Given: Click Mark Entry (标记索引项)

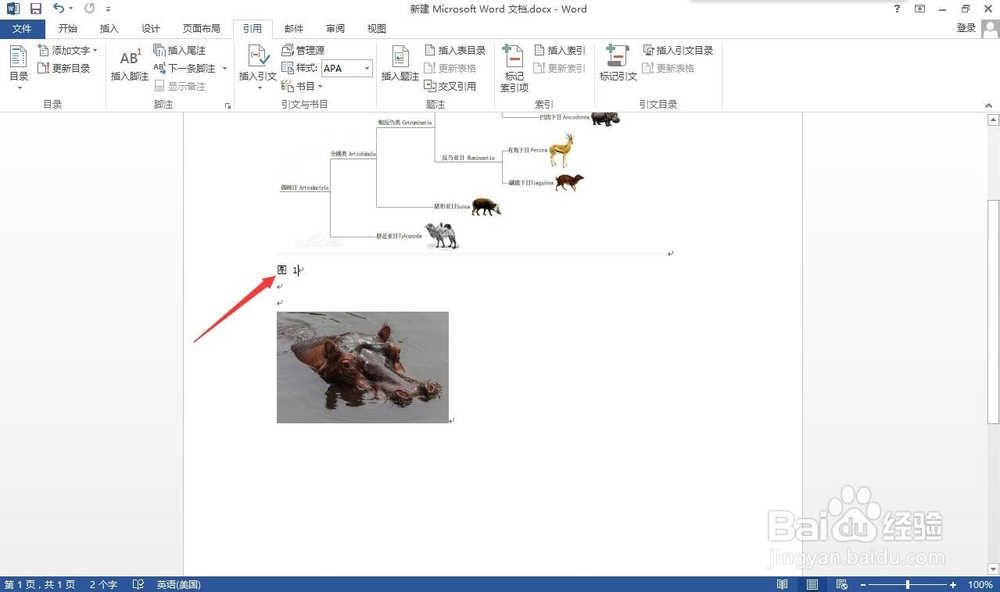Looking at the screenshot, I should pos(514,68).
